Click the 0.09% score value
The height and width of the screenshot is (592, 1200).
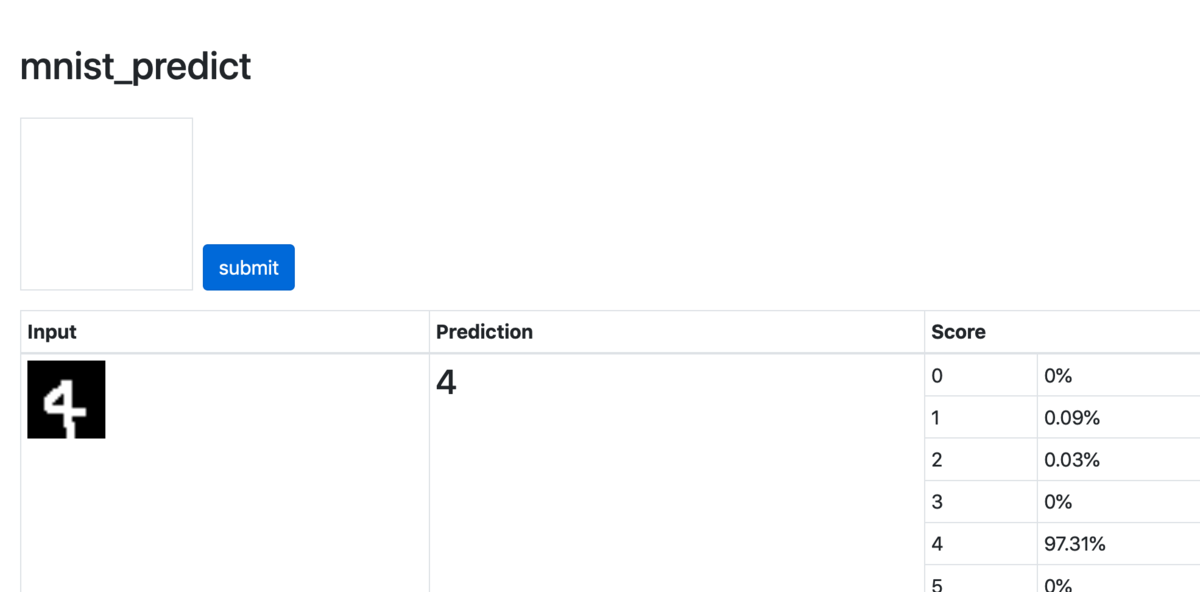1072,418
